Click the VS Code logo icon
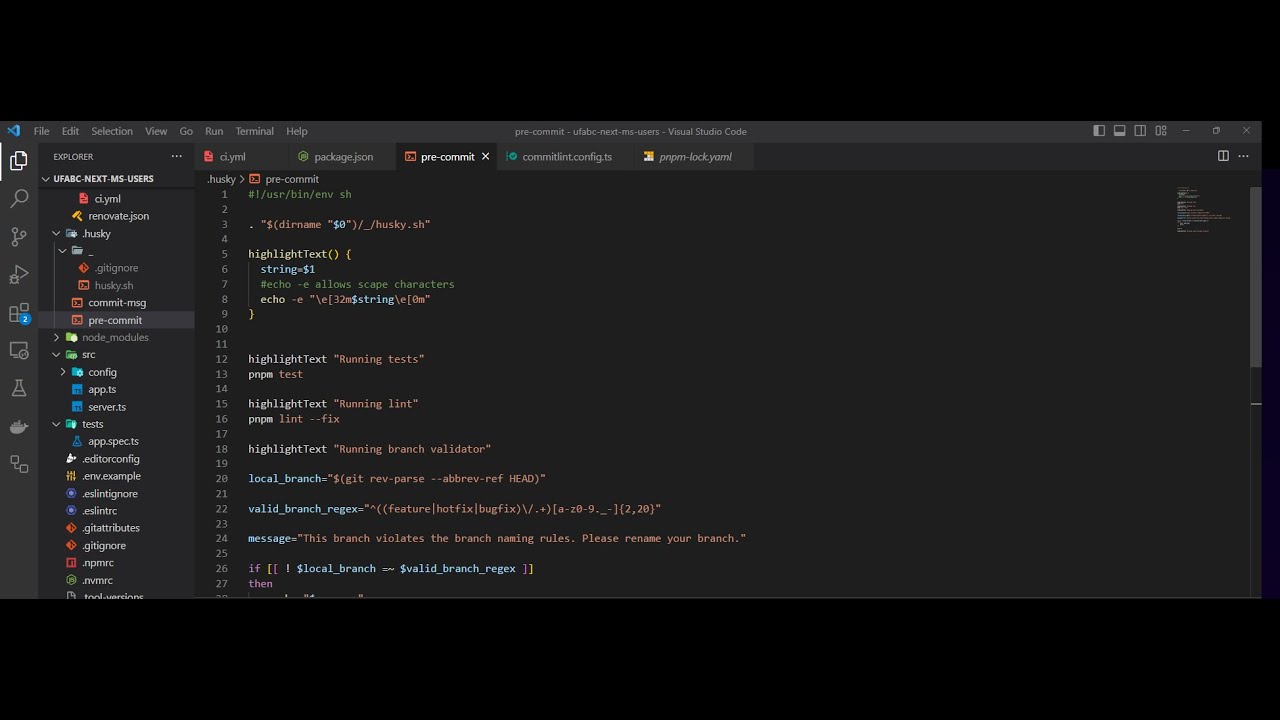This screenshot has width=1280, height=720. 13,131
